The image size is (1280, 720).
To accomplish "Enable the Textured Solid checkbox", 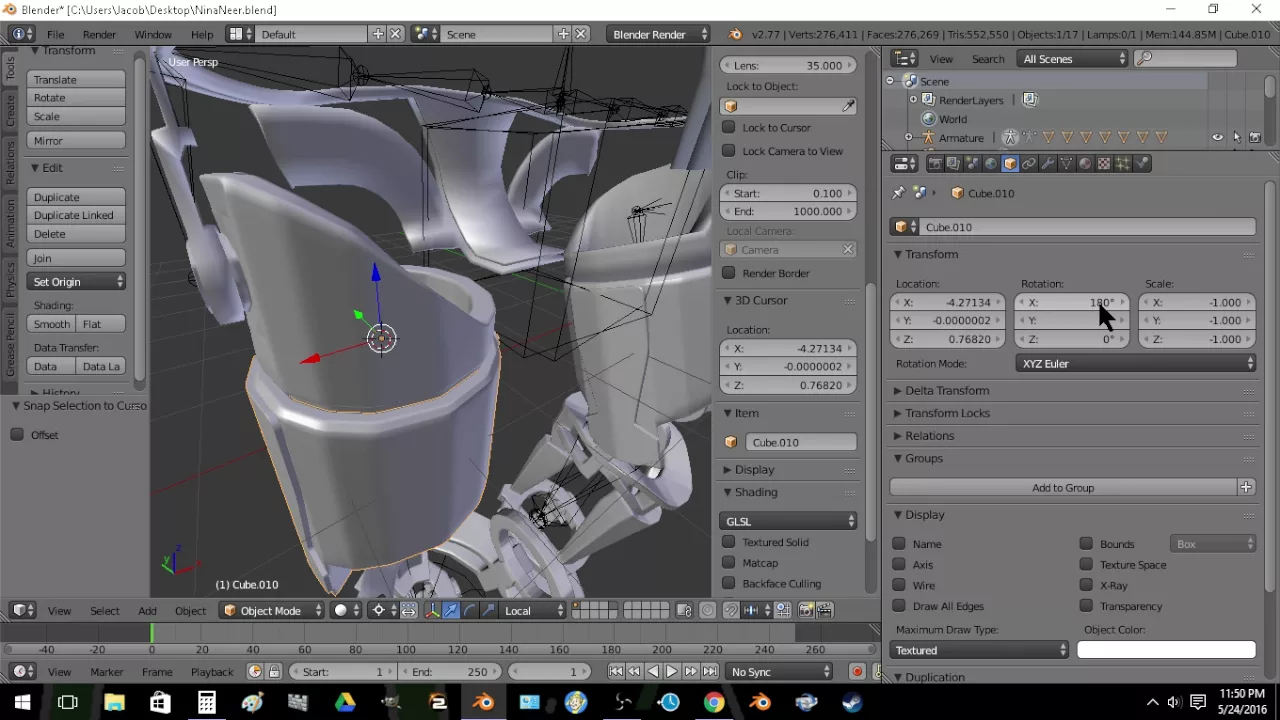I will [729, 542].
